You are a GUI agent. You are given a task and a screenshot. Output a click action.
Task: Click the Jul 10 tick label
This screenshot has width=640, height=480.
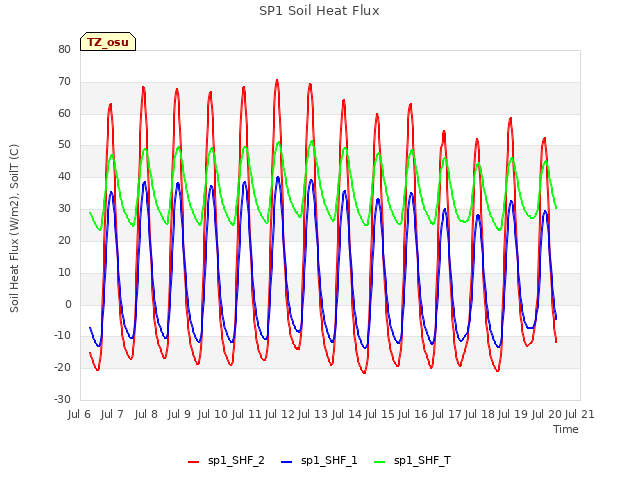tap(212, 414)
